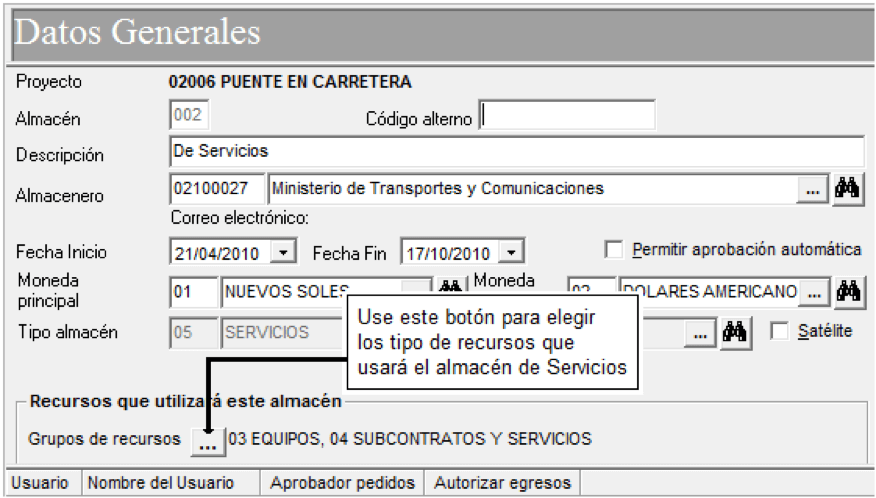The width and height of the screenshot is (876, 498).
Task: Click binoculars search icon next to Almacenero
Action: point(848,189)
